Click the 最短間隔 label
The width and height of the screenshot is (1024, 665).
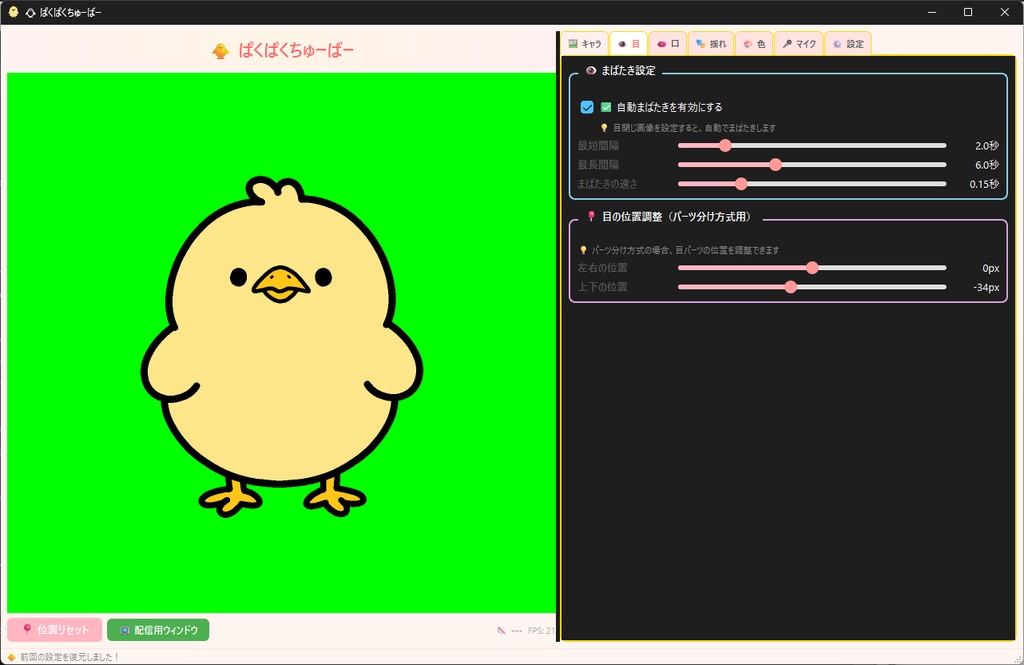click(598, 146)
